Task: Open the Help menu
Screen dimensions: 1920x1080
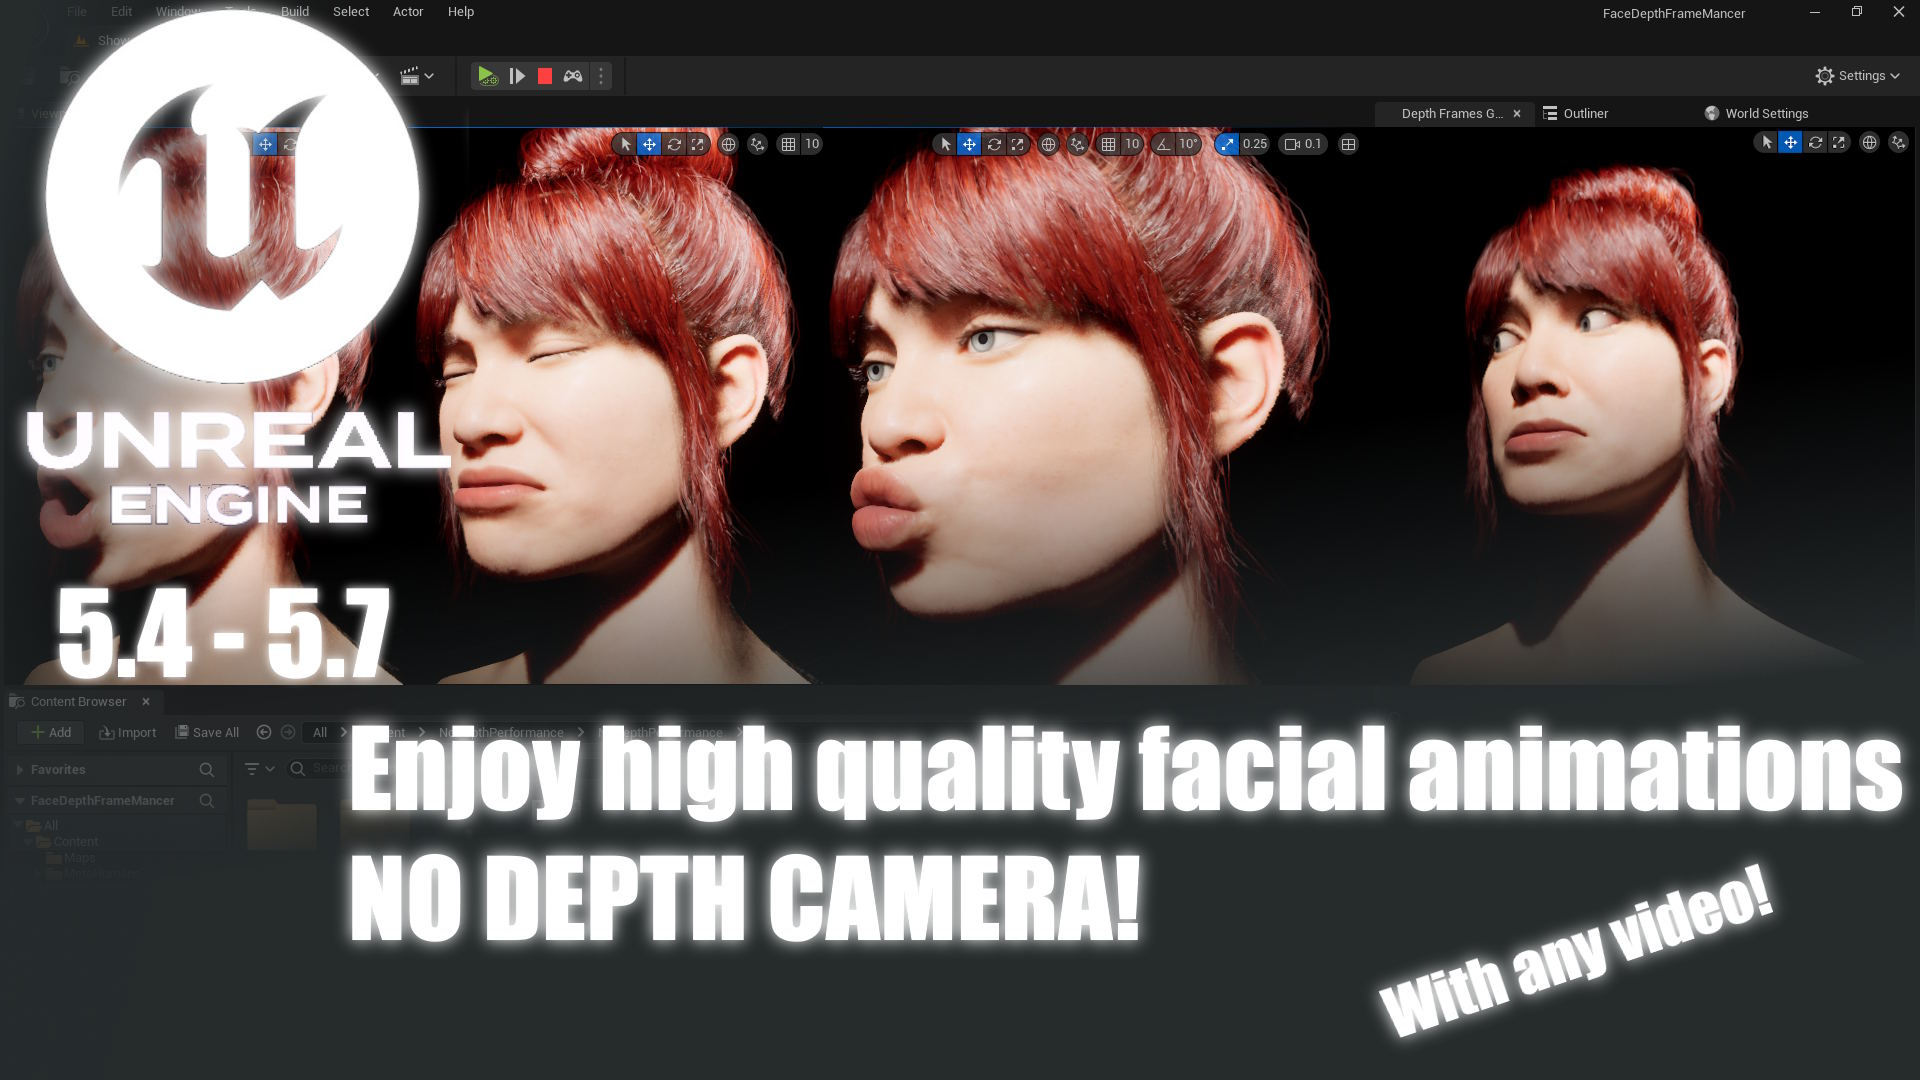Action: tap(460, 12)
